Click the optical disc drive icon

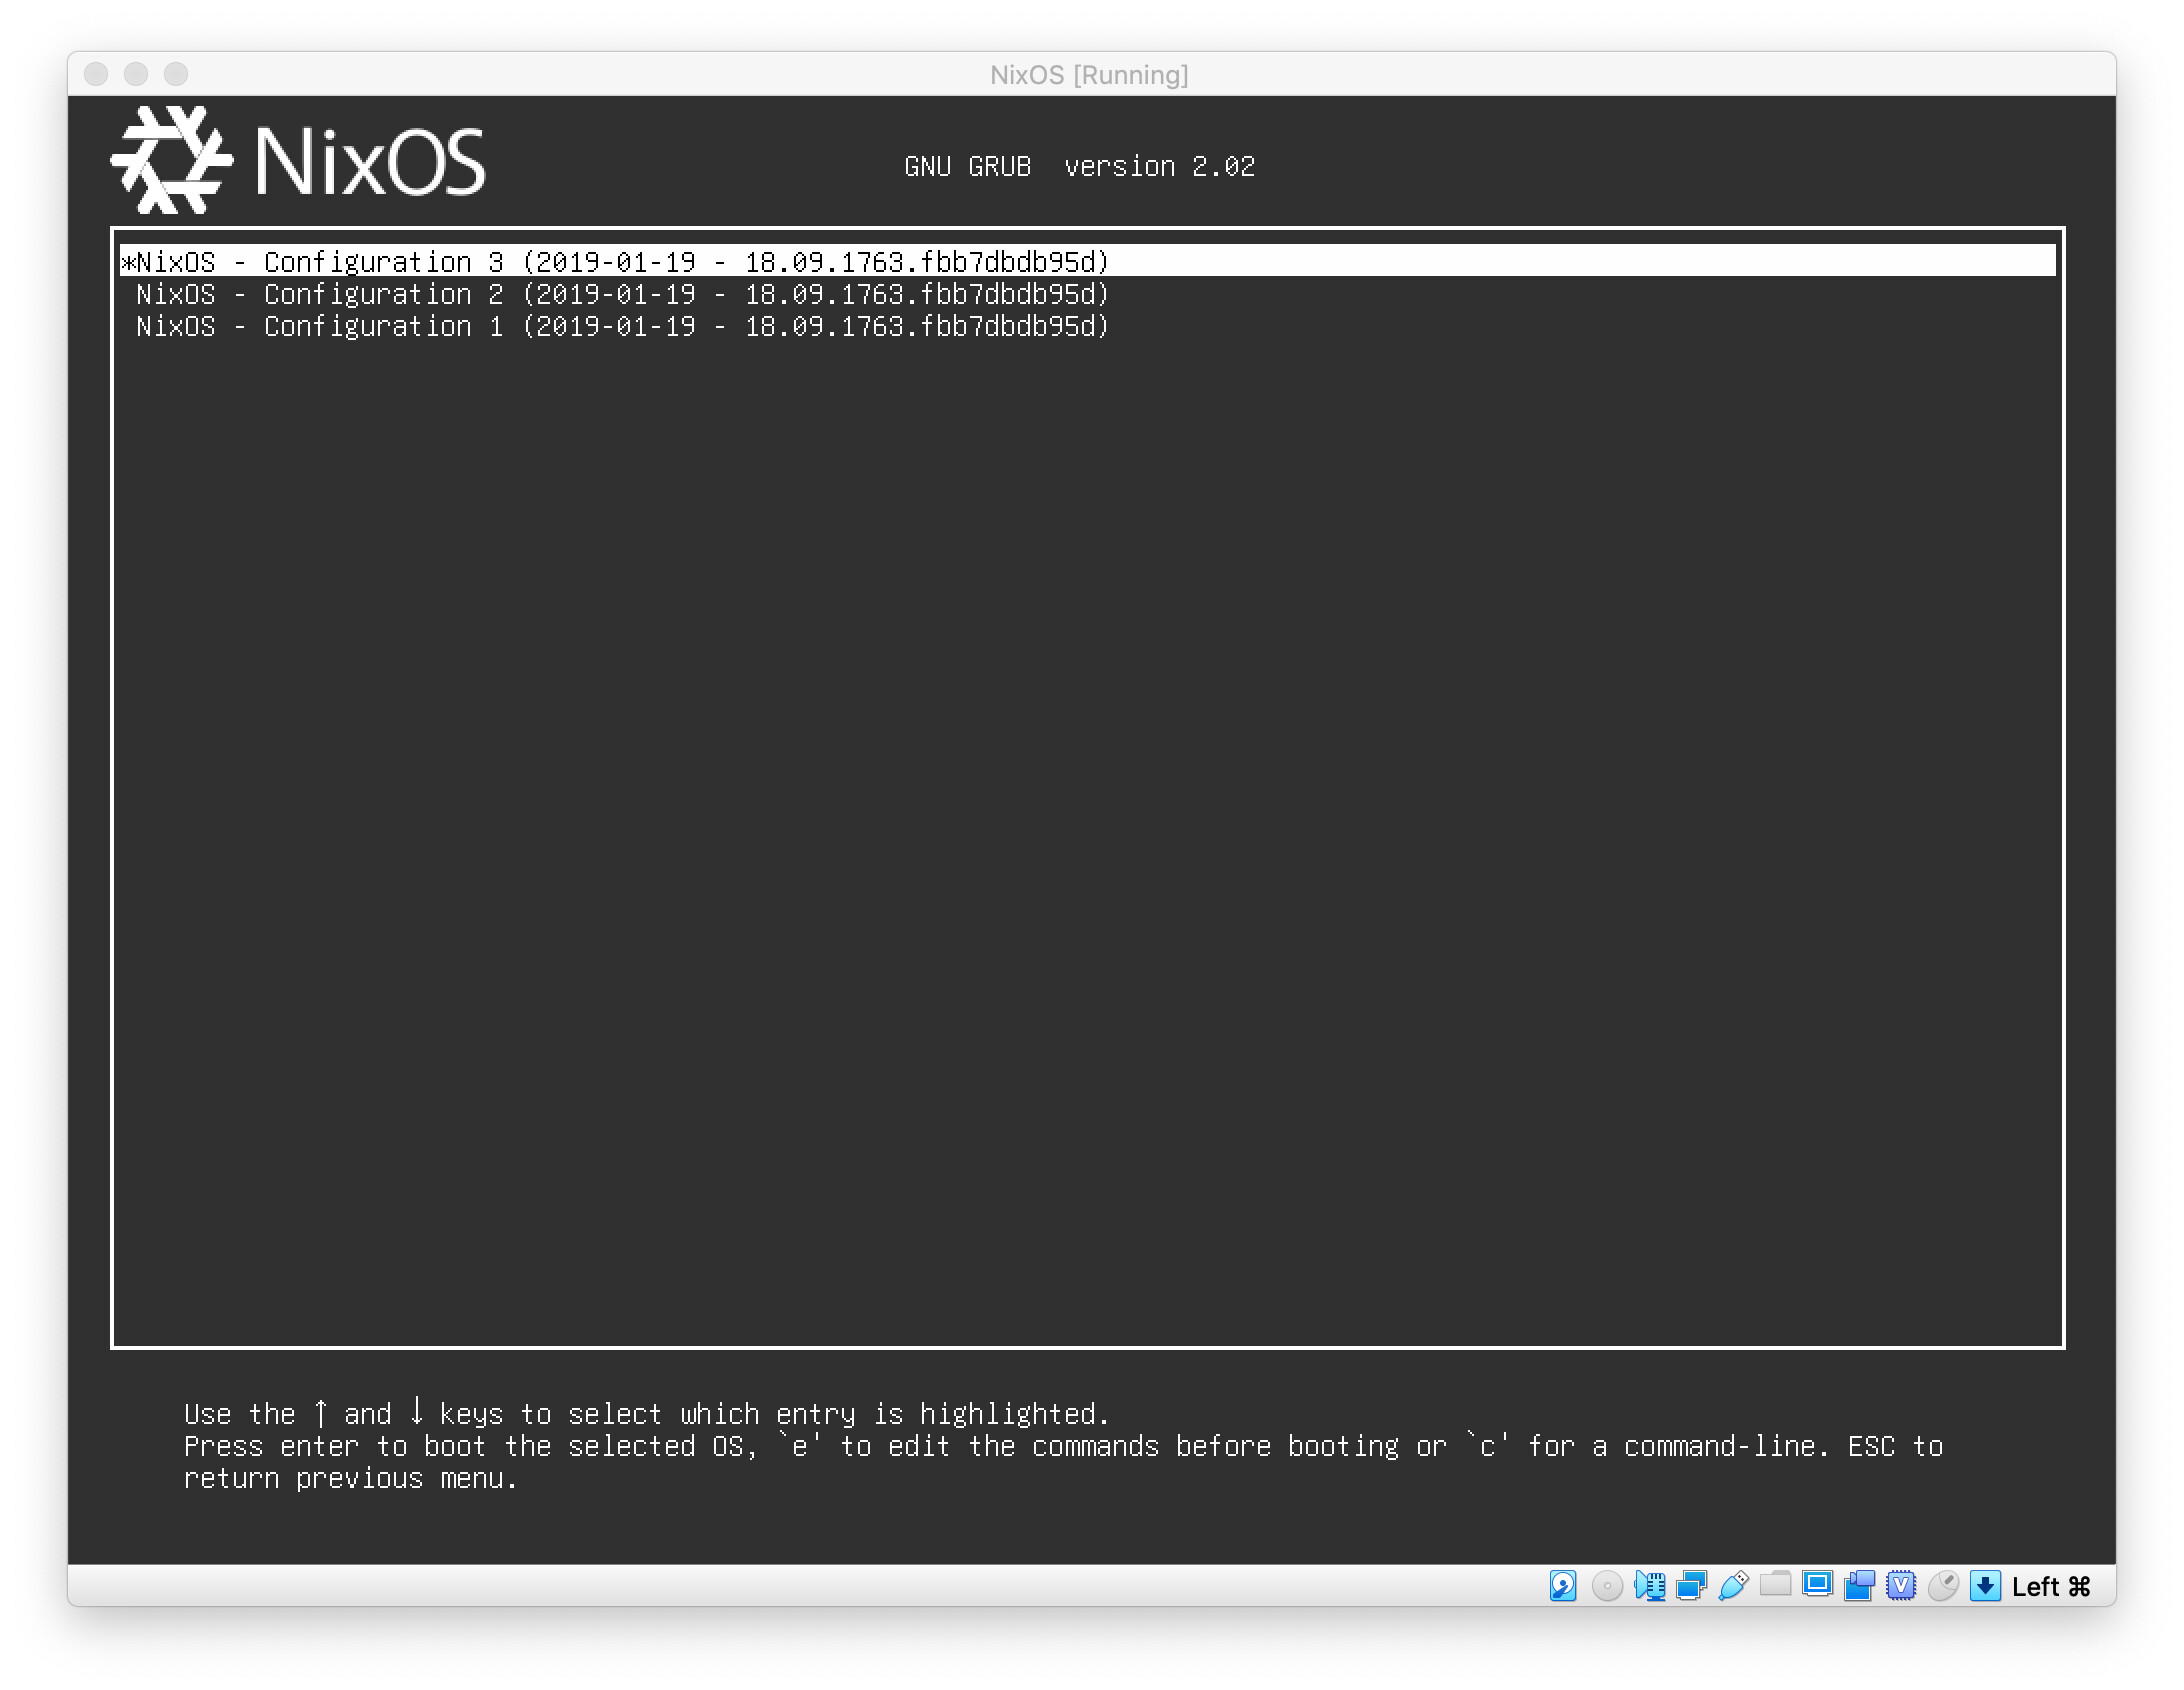point(1606,1586)
